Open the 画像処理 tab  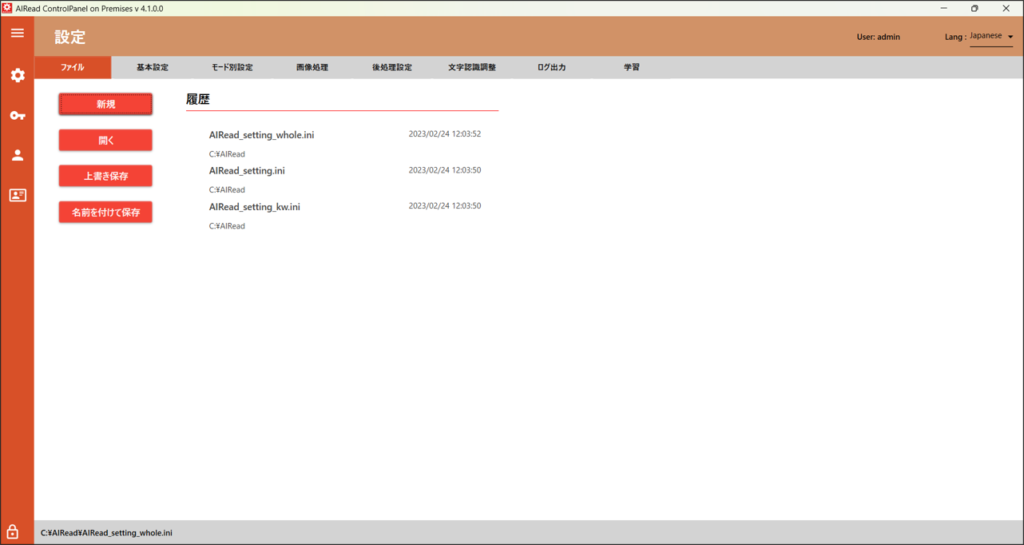312,67
